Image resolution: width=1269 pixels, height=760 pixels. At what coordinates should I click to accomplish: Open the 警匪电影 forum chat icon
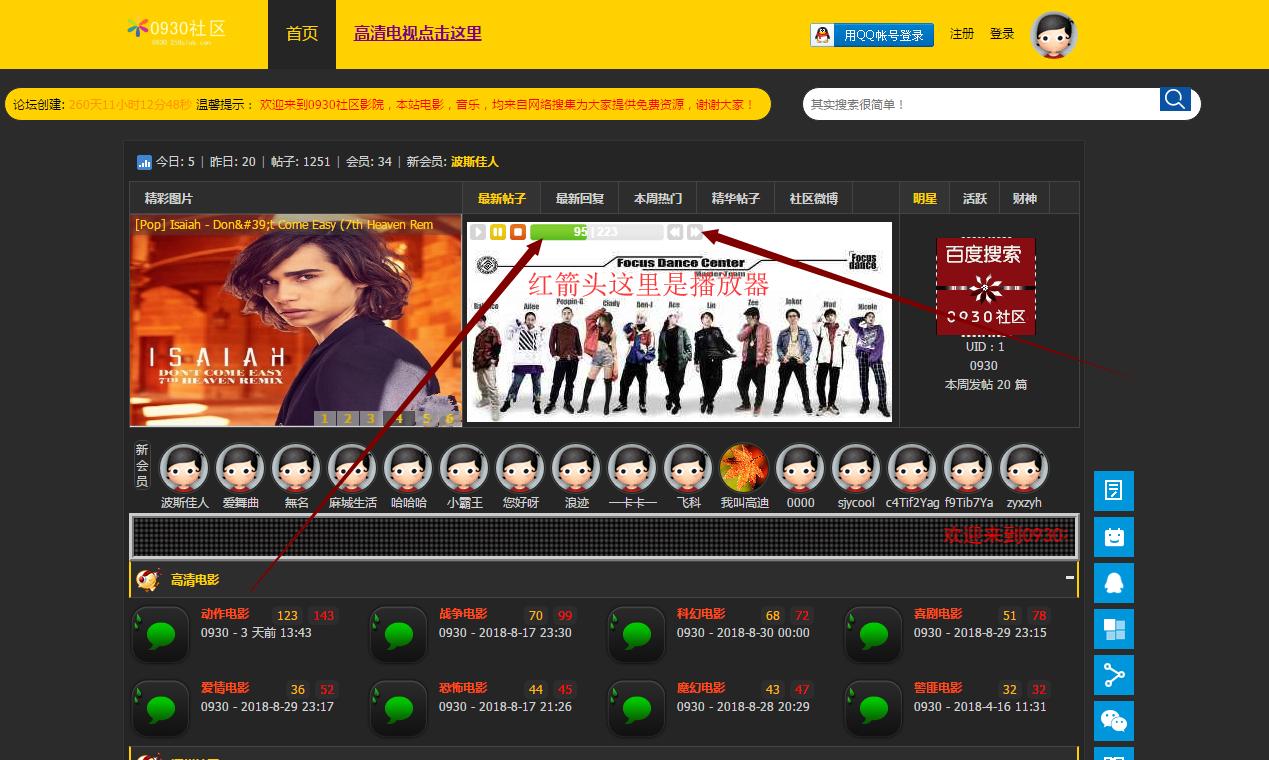click(x=874, y=709)
